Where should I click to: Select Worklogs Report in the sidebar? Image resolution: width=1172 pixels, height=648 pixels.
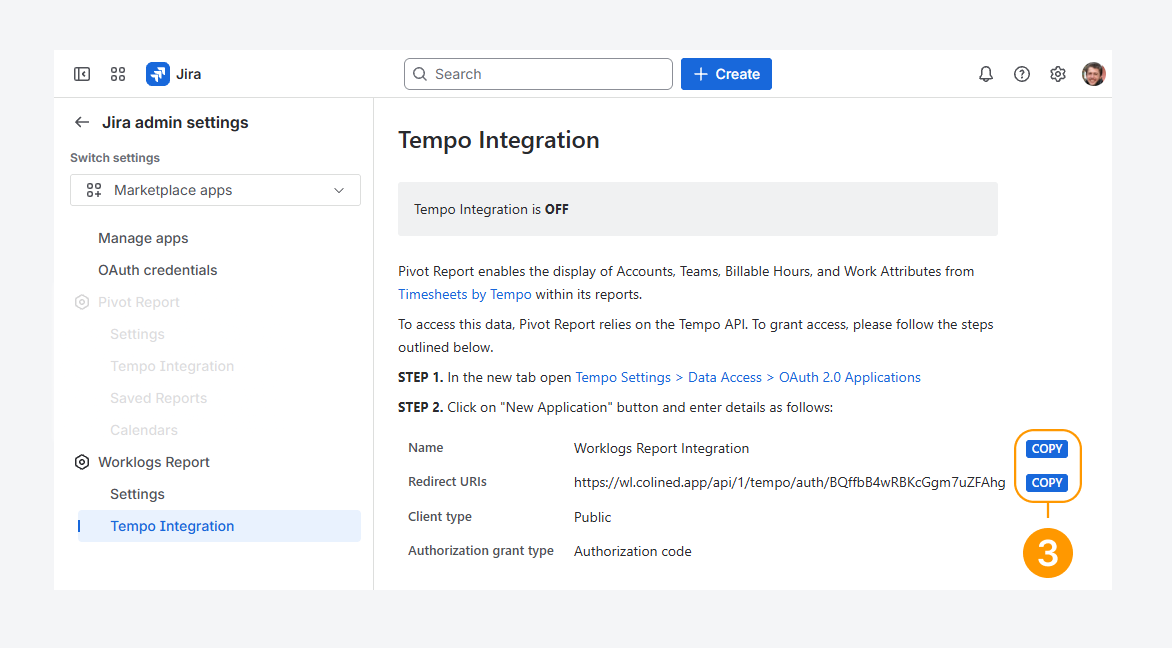coord(153,462)
